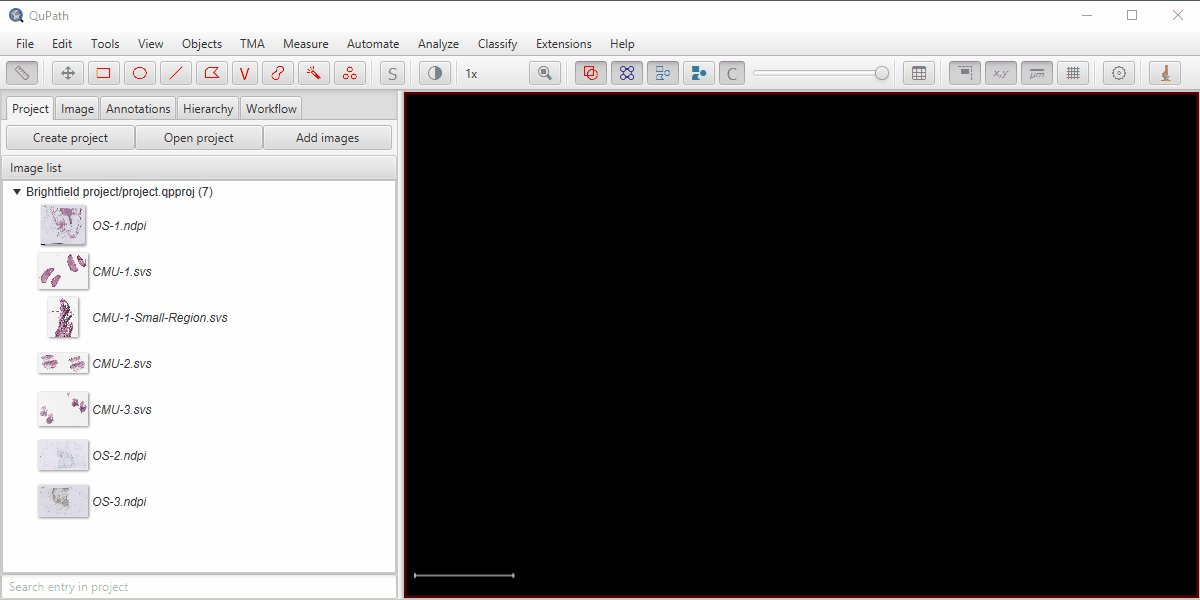Screen dimensions: 1200x600
Task: Select the Brush tool
Action: coord(279,73)
